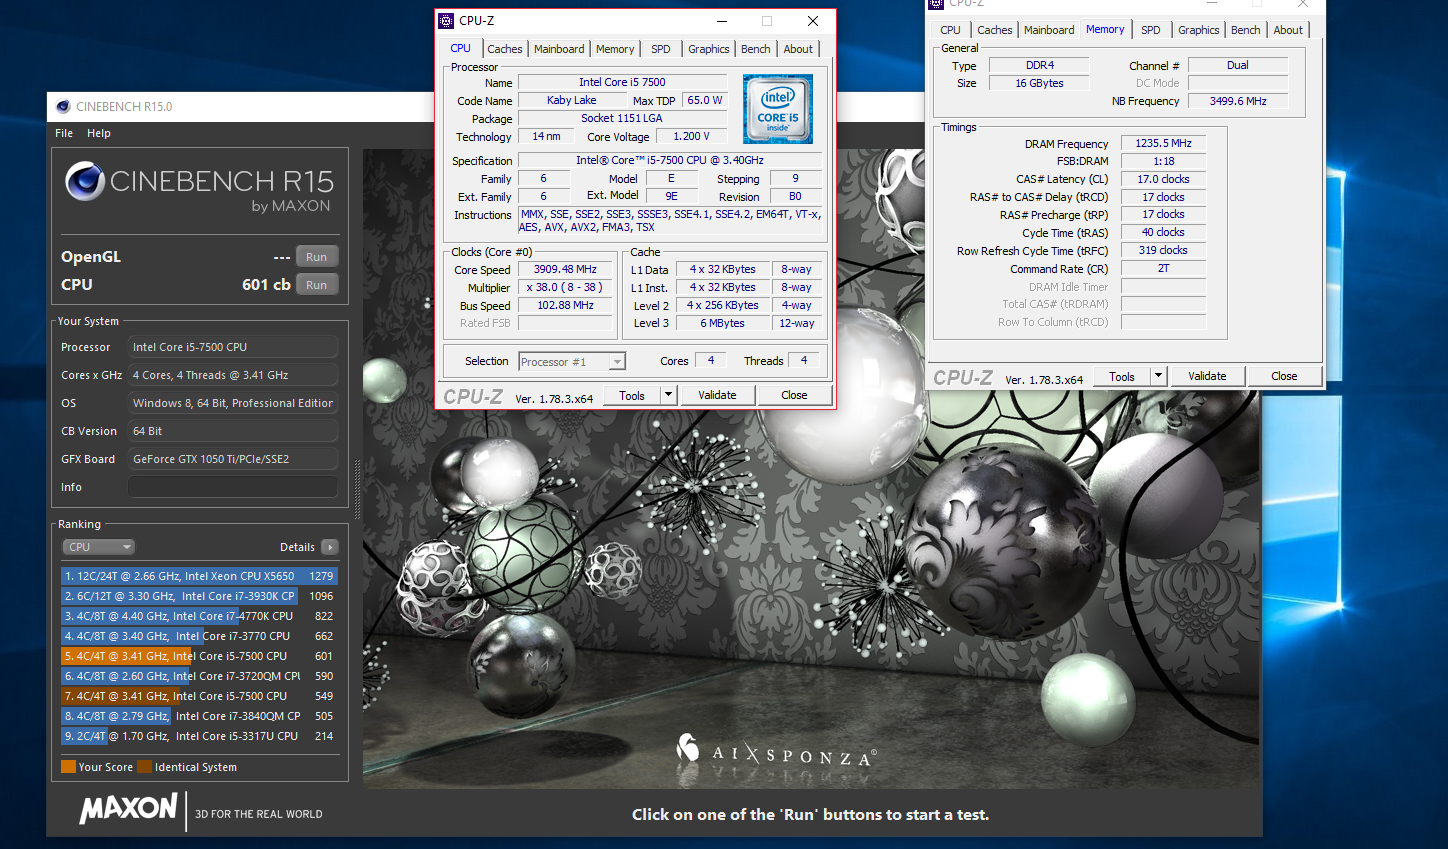
Task: Click the MAXON logo at bottom left
Action: point(129,809)
